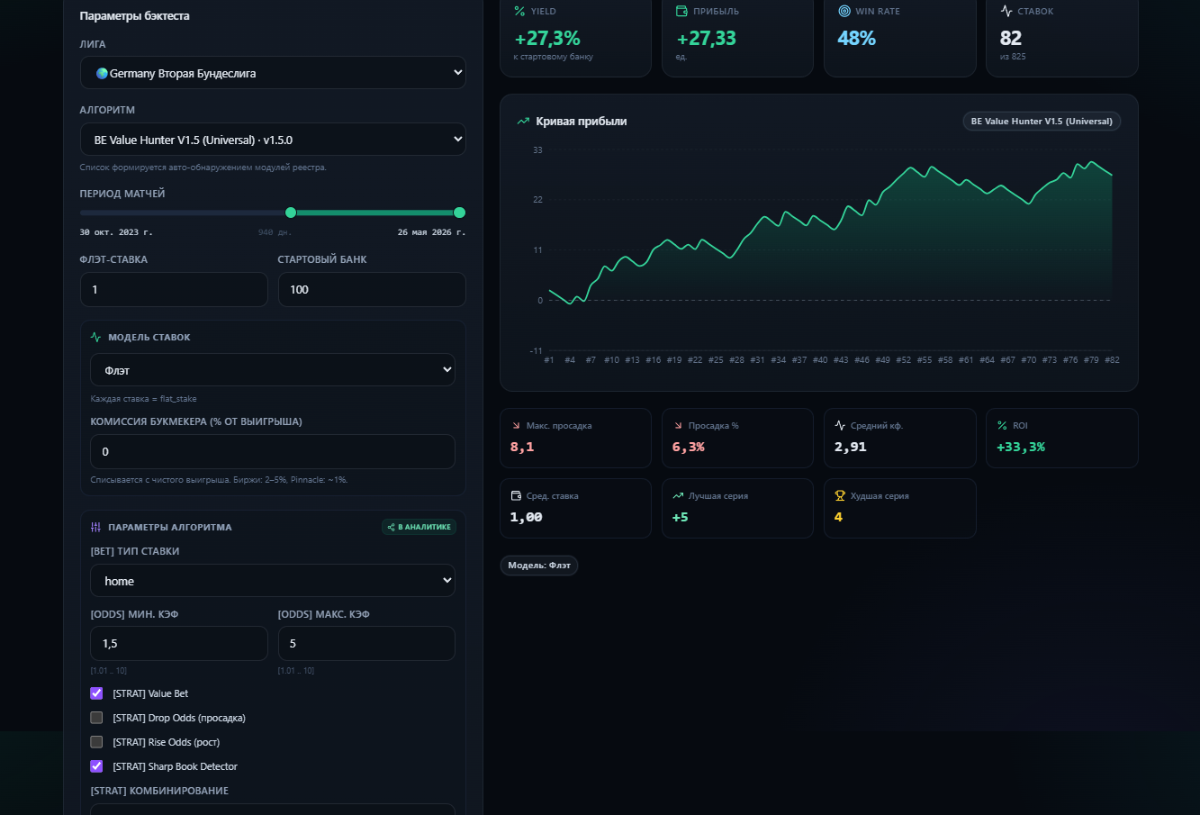Click the trophy icon beside Худшая серия

(x=840, y=495)
